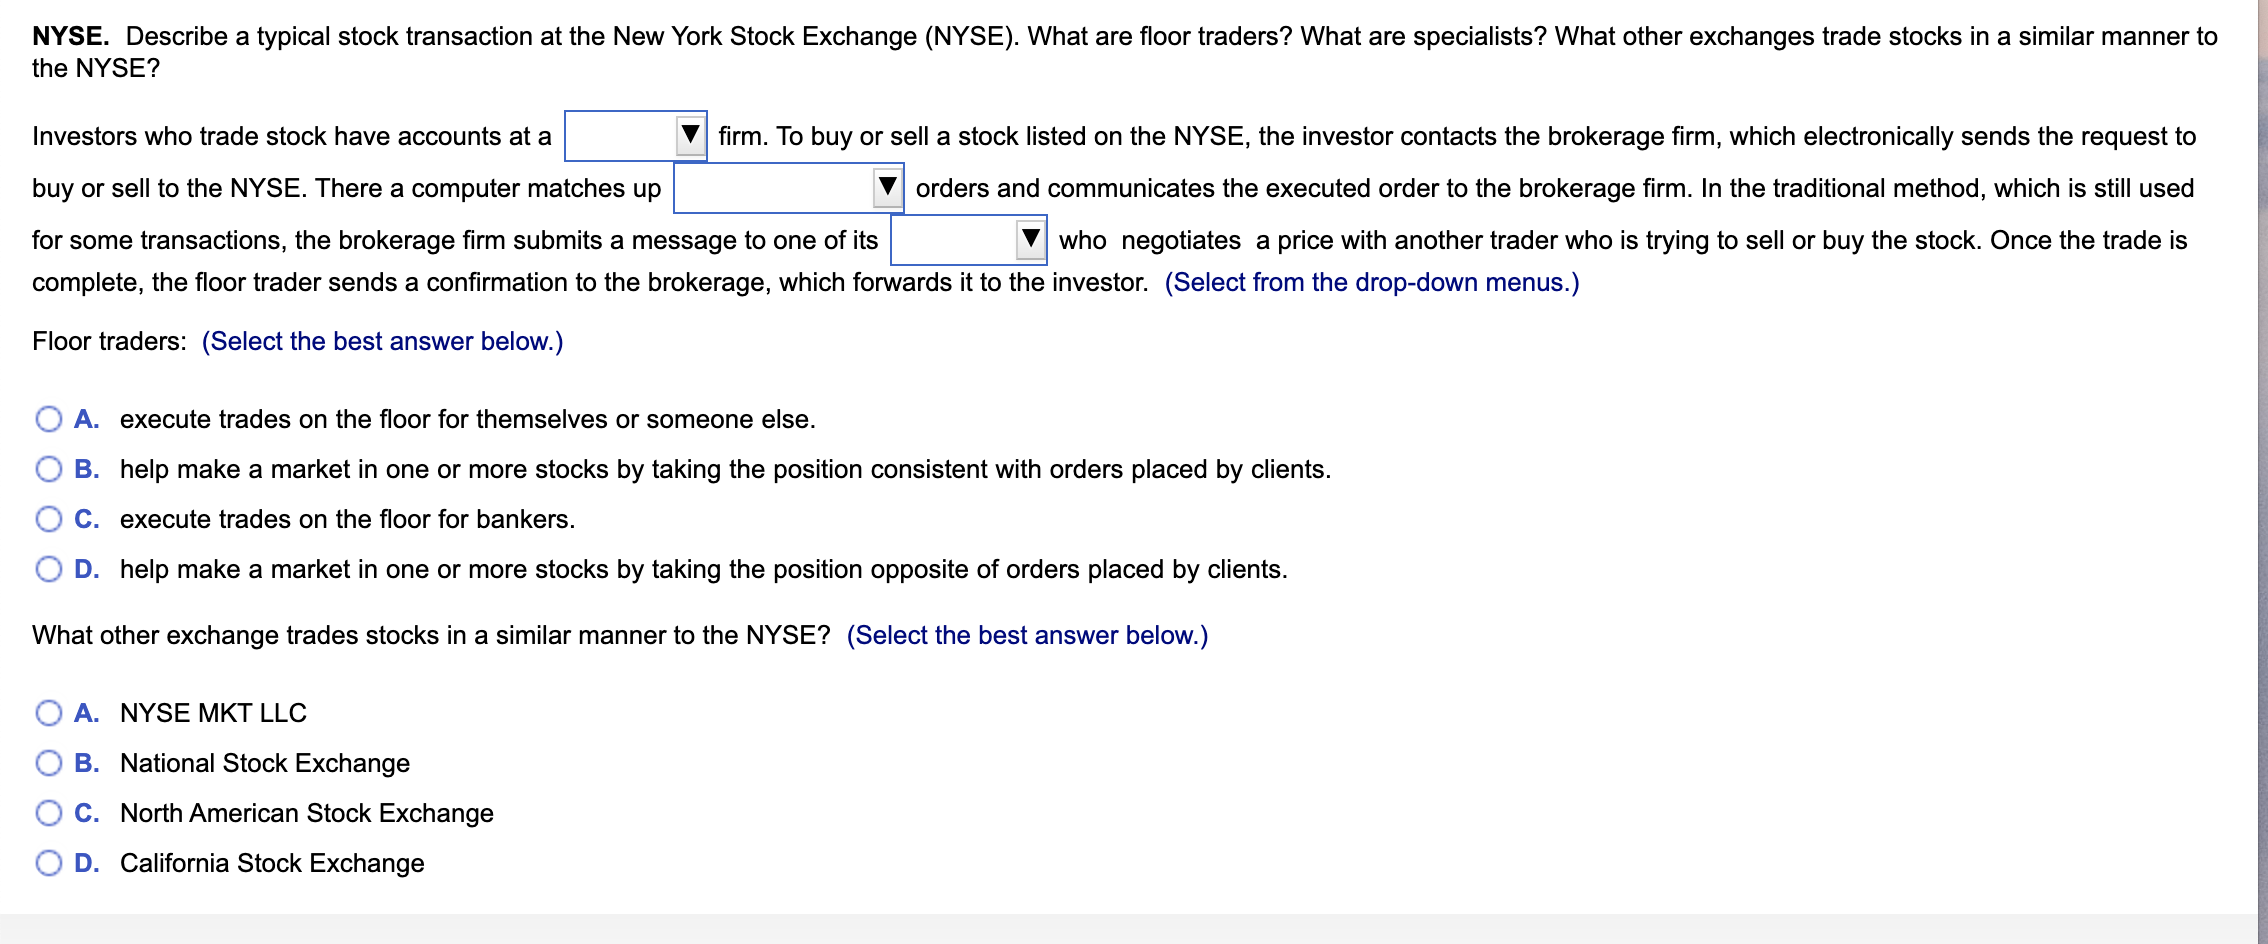The image size is (2268, 944).
Task: Click Select from the drop-down menus text
Action: pos(1372,283)
